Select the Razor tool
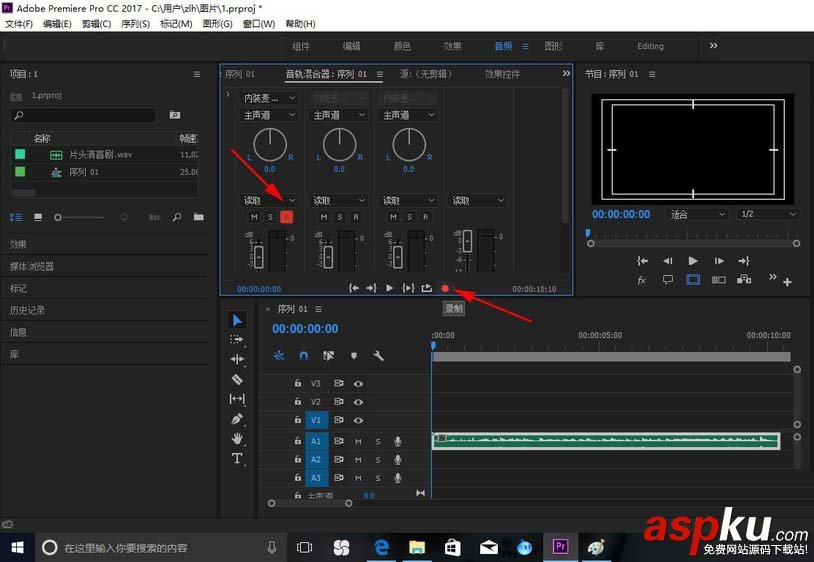This screenshot has width=814, height=562. 237,379
